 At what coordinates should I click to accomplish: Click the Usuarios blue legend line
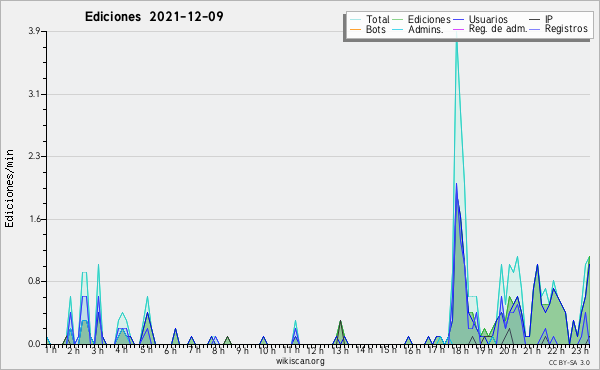click(458, 20)
